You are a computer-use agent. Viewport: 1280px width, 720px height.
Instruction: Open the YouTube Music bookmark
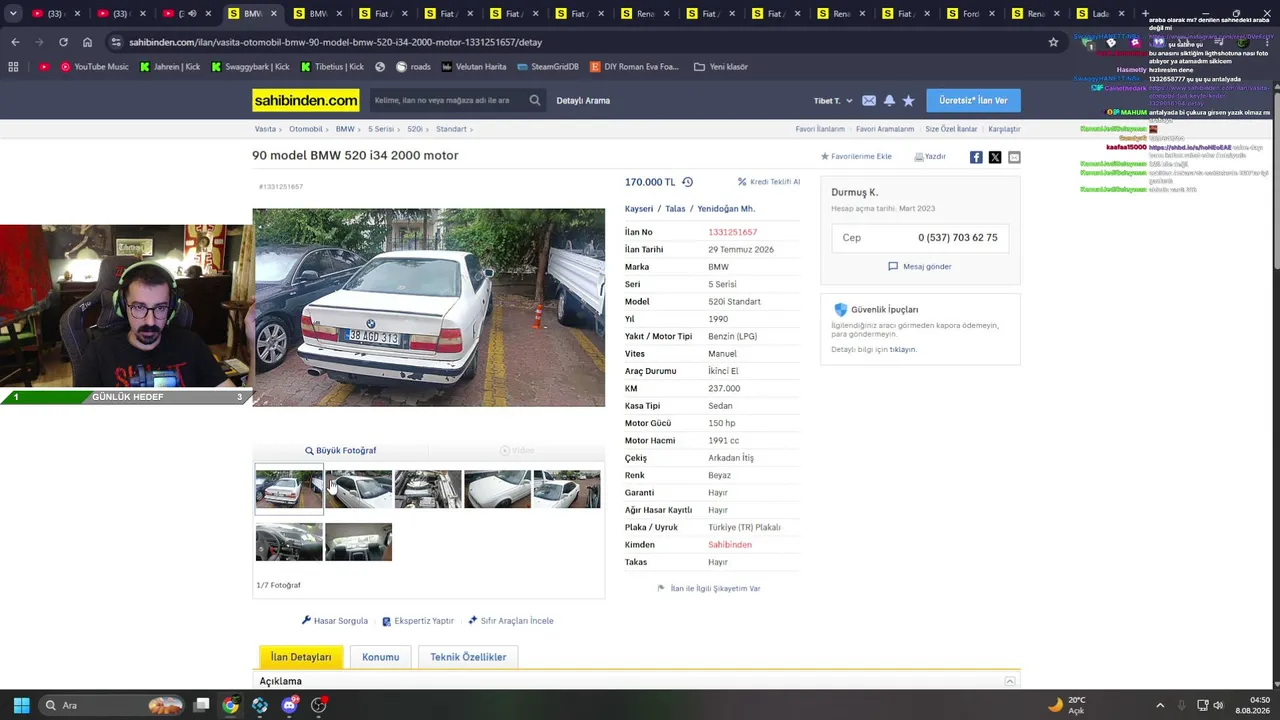[95, 67]
